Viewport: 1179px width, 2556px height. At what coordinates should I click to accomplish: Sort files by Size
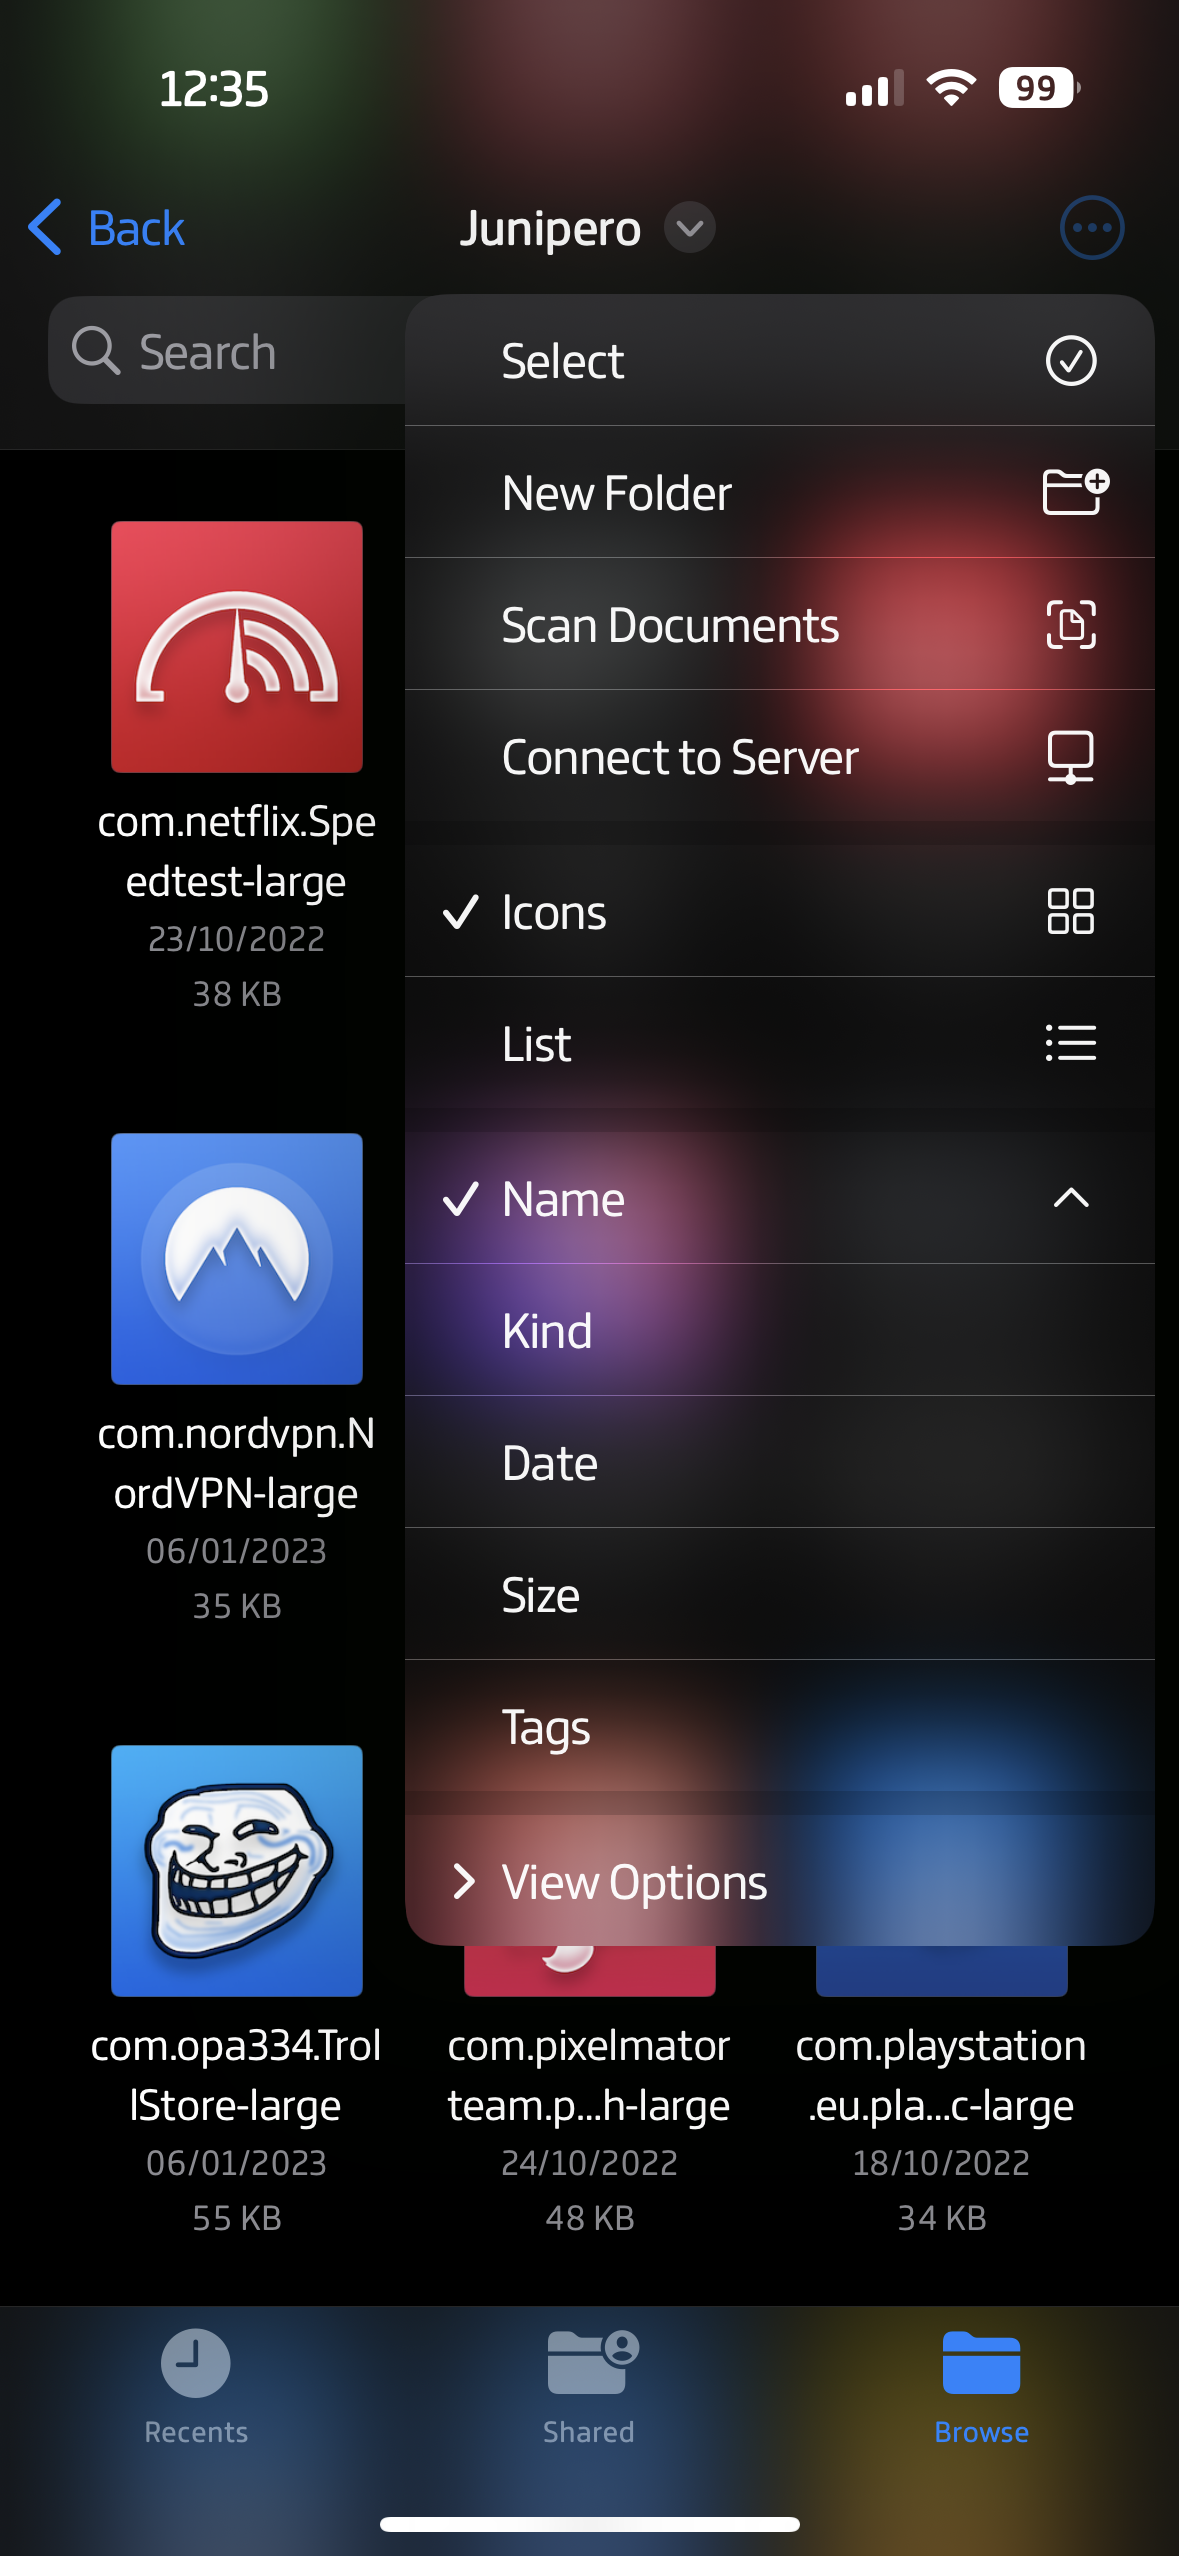780,1594
